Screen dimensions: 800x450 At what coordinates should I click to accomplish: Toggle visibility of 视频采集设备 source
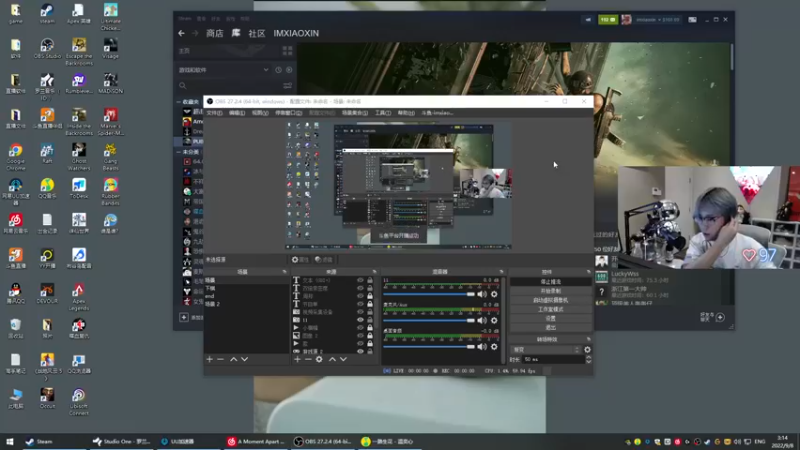(x=360, y=312)
